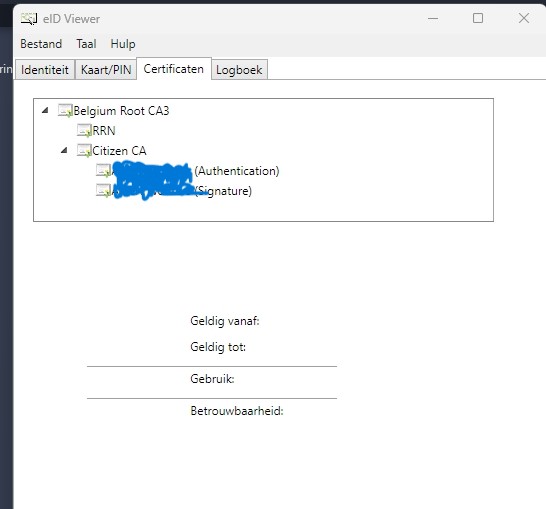Click the Signature certificate icon

[103, 190]
